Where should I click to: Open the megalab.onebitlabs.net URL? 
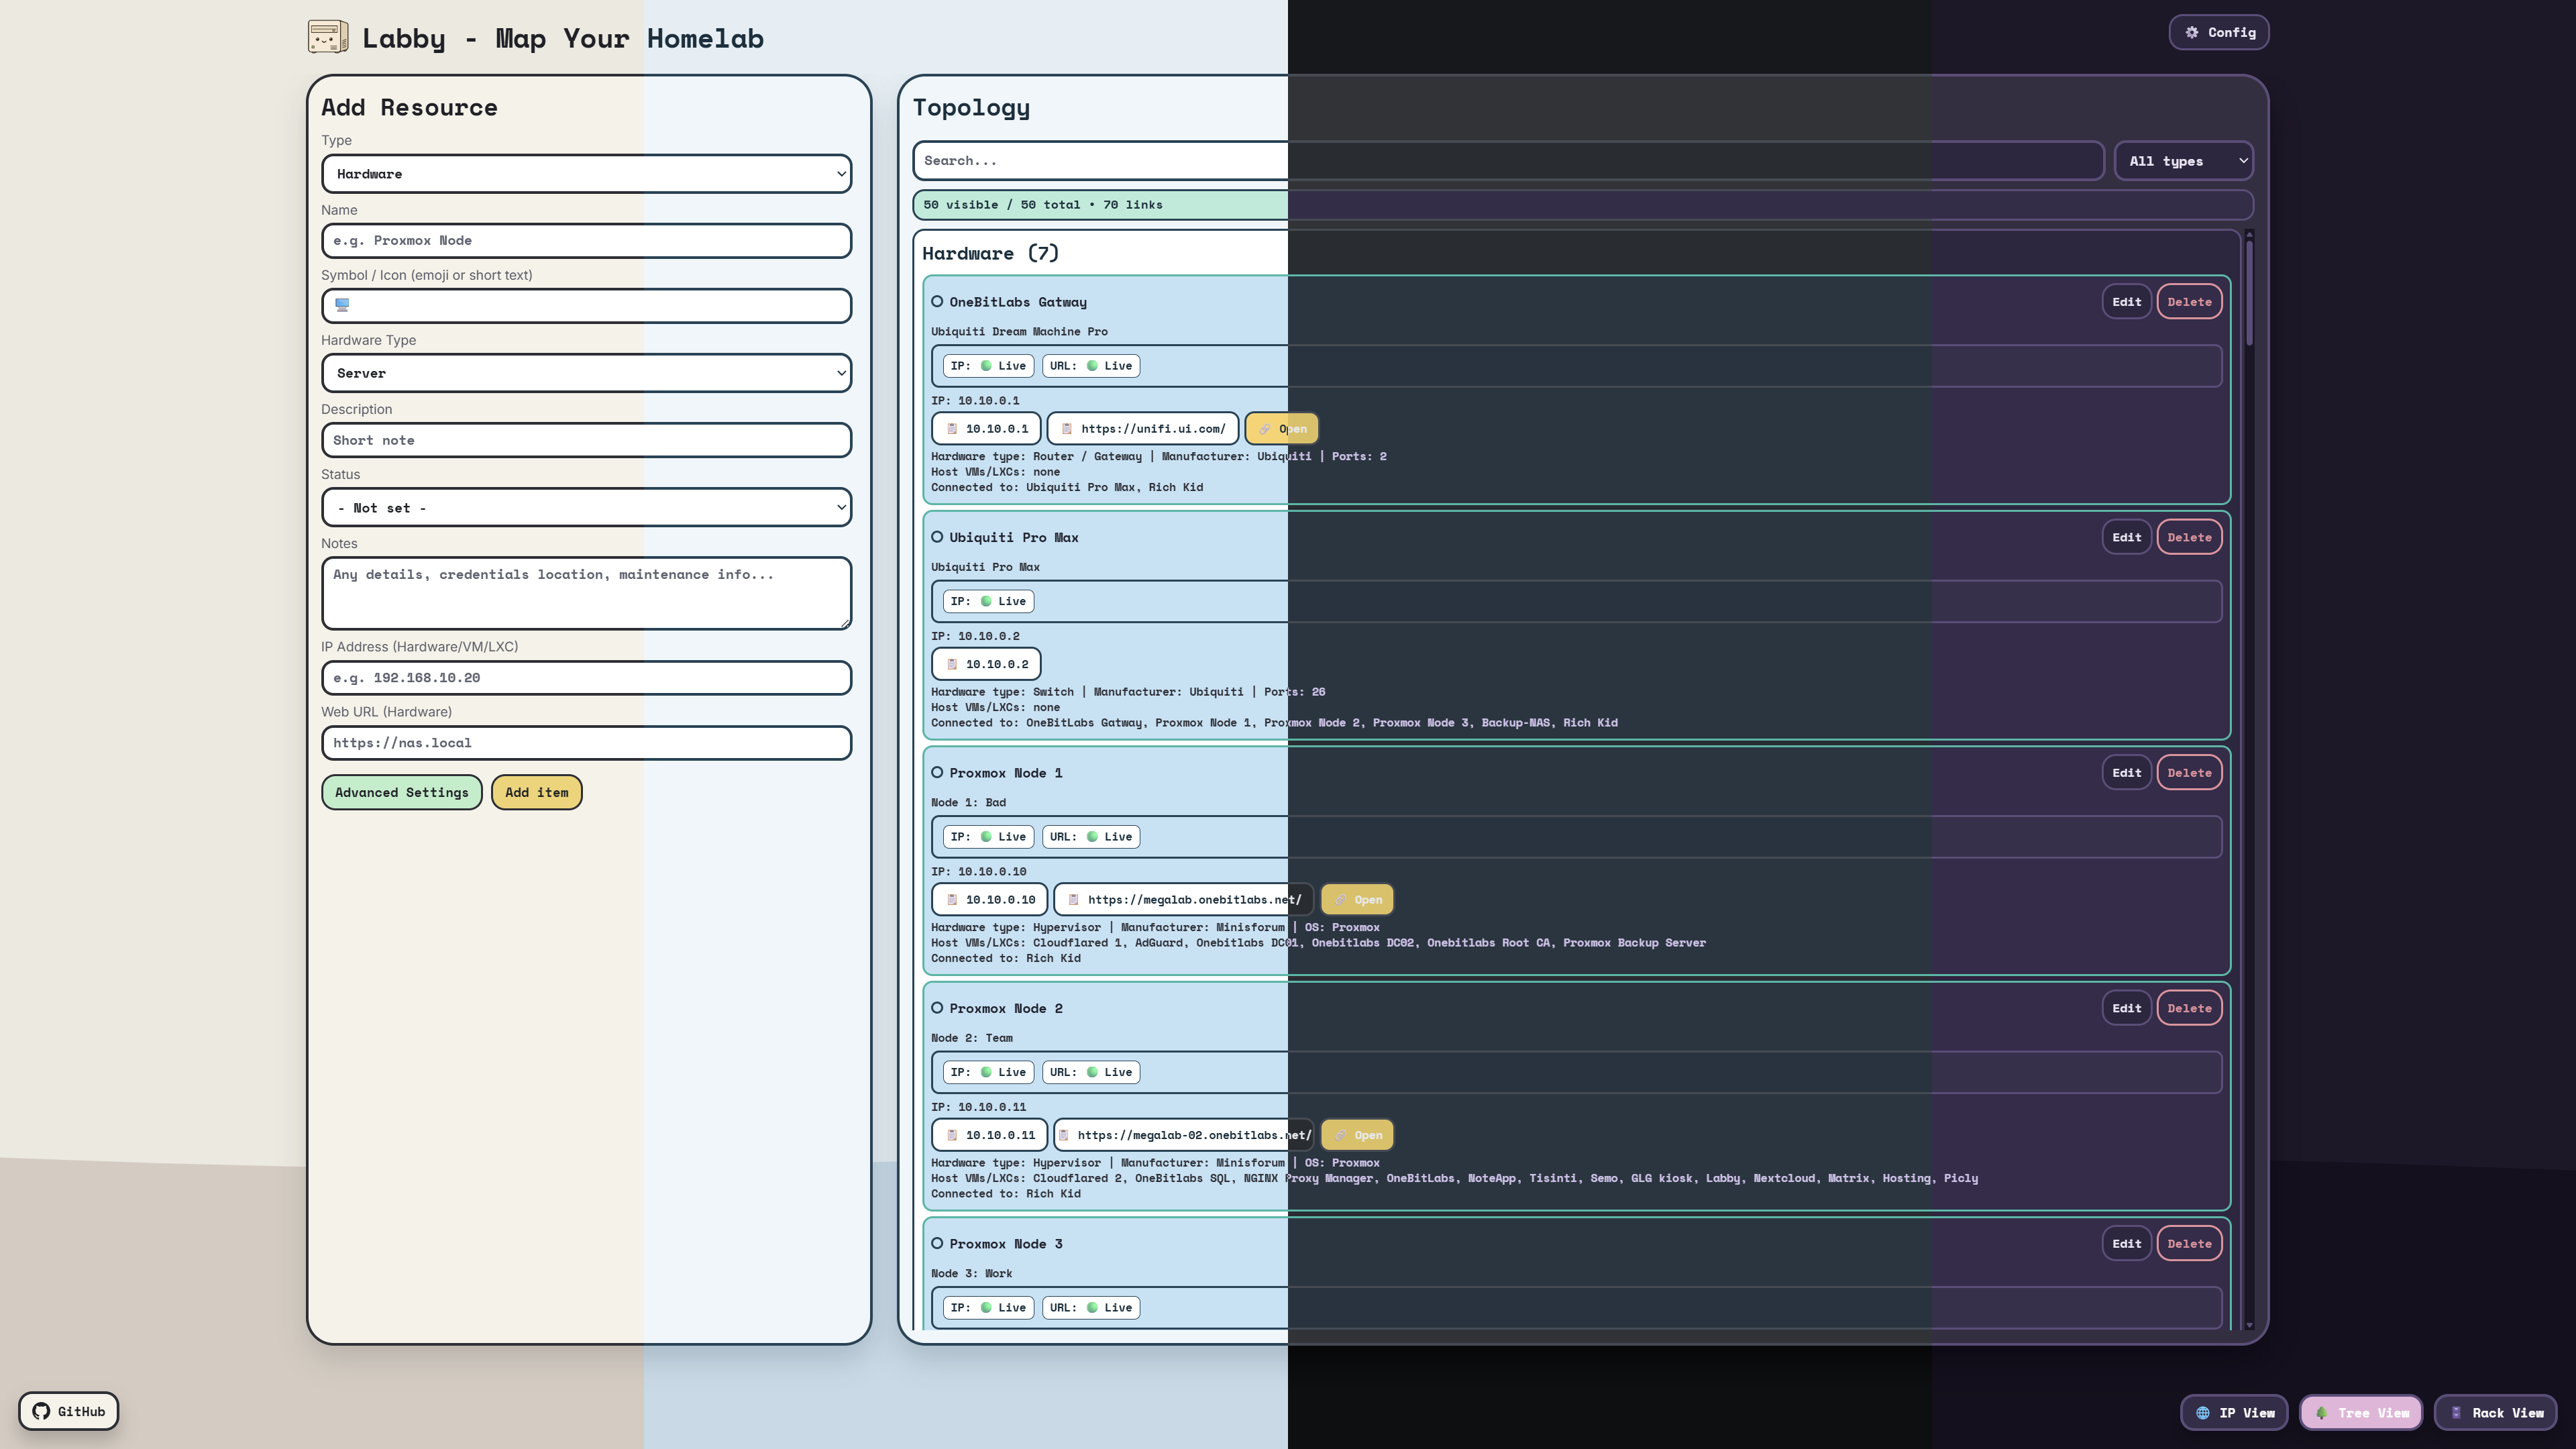(1357, 900)
